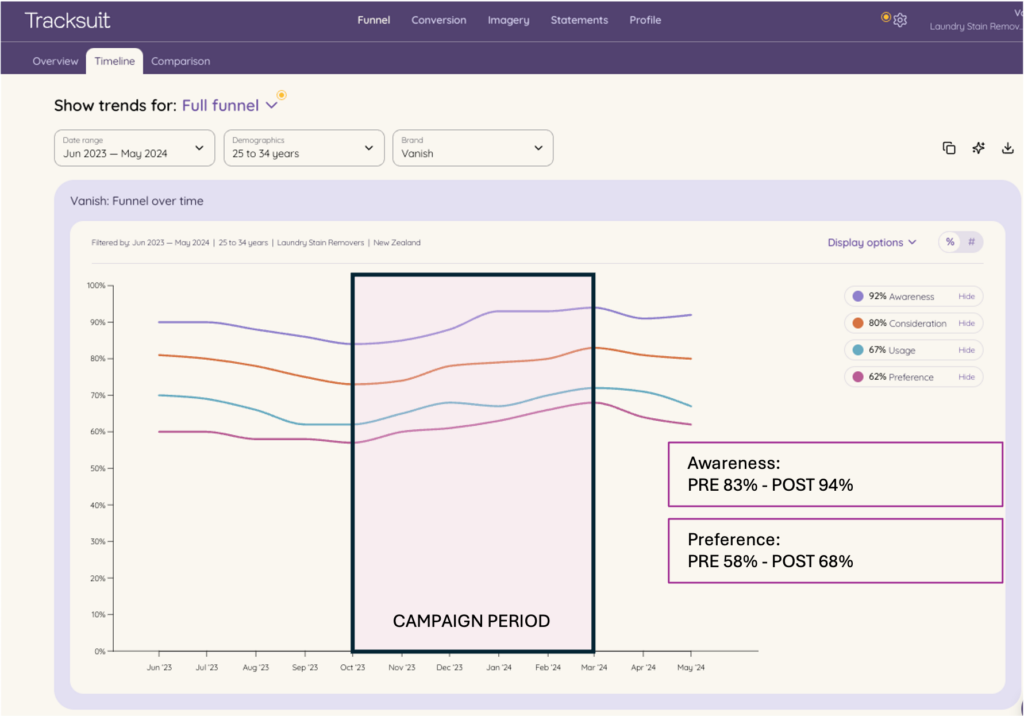This screenshot has width=1024, height=716.
Task: Hide the Usage line
Action: click(x=966, y=350)
